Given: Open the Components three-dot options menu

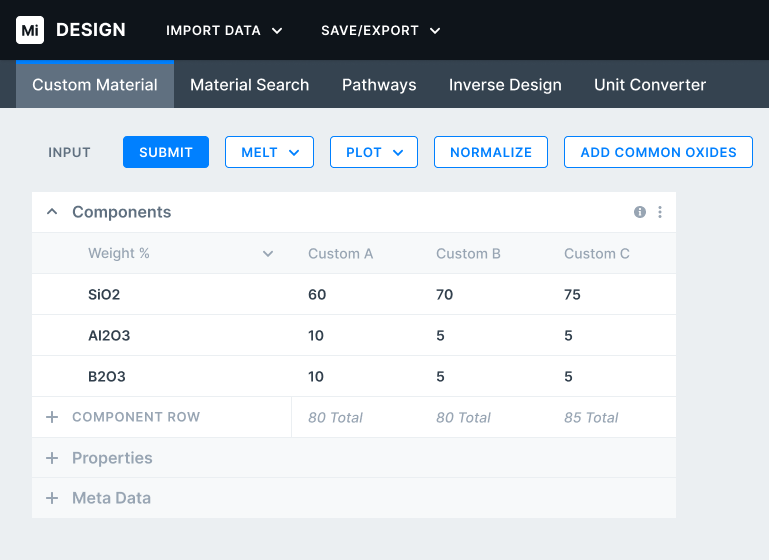Looking at the screenshot, I should [x=660, y=212].
